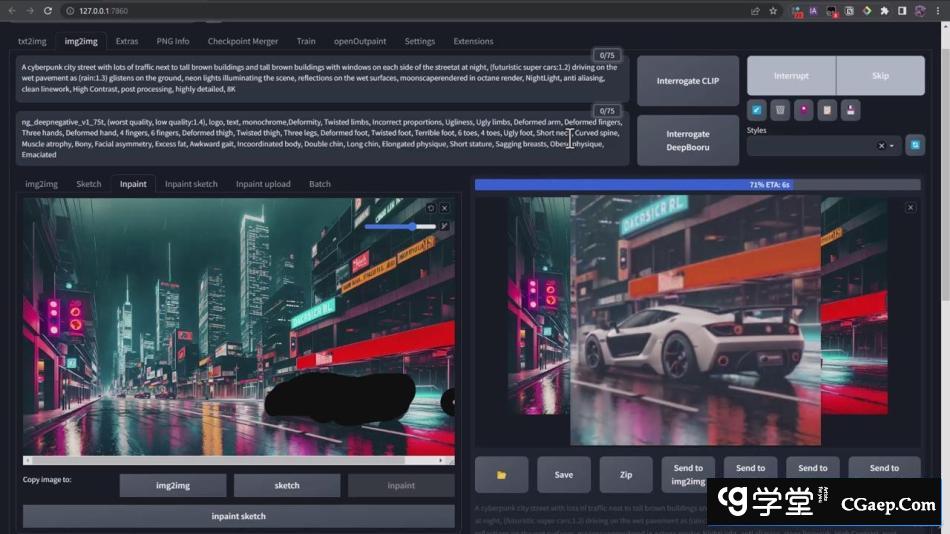The image size is (950, 534).
Task: Bookmark this page with the star icon
Action: coord(773,11)
